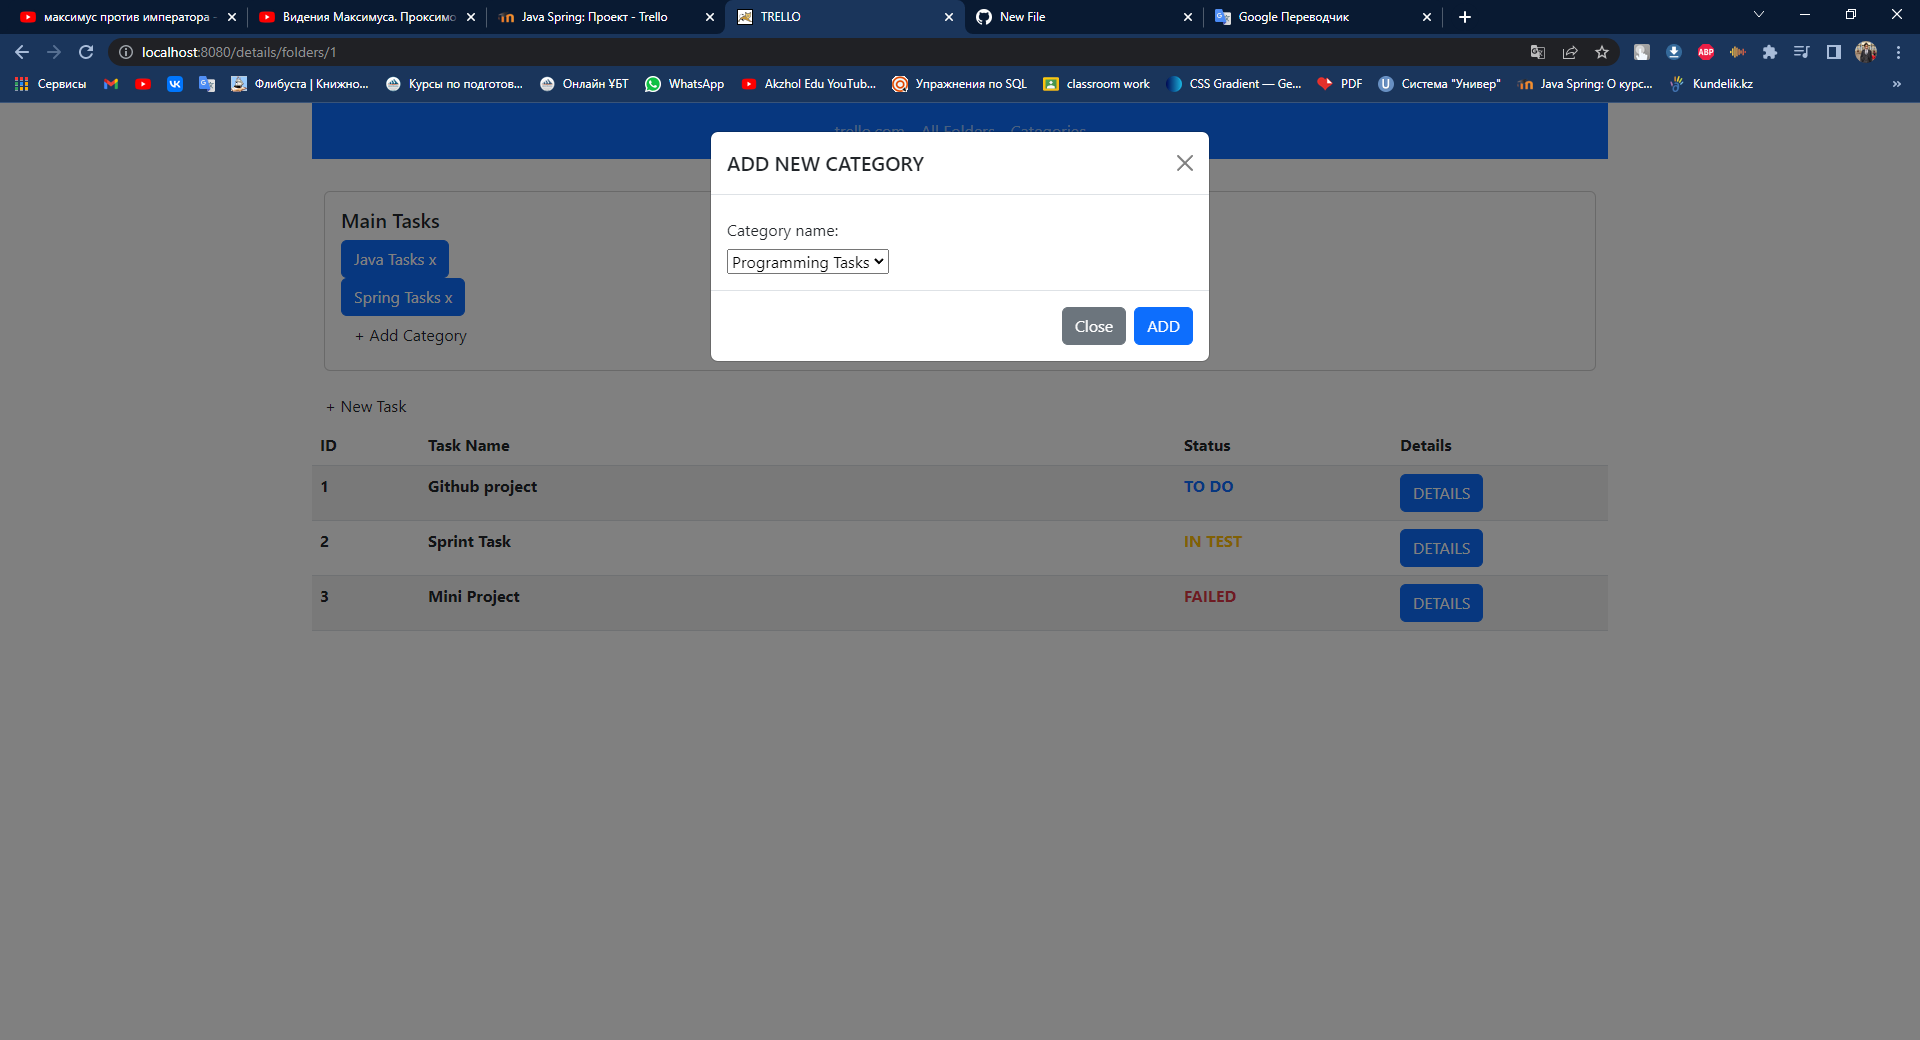Image resolution: width=1920 pixels, height=1040 pixels.
Task: Click the address bar URL field
Action: (x=820, y=52)
